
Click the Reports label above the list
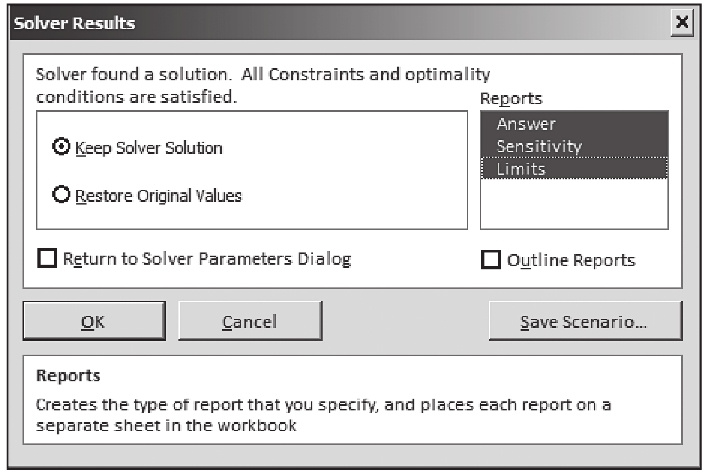(511, 99)
